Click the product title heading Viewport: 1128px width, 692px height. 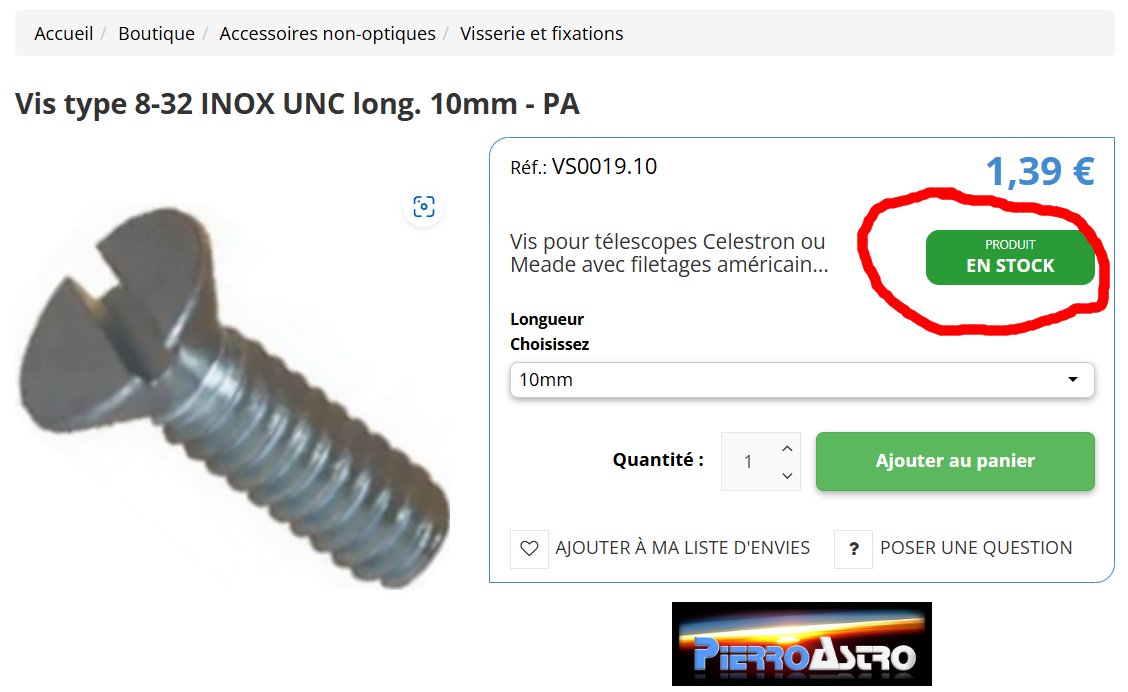tap(297, 104)
